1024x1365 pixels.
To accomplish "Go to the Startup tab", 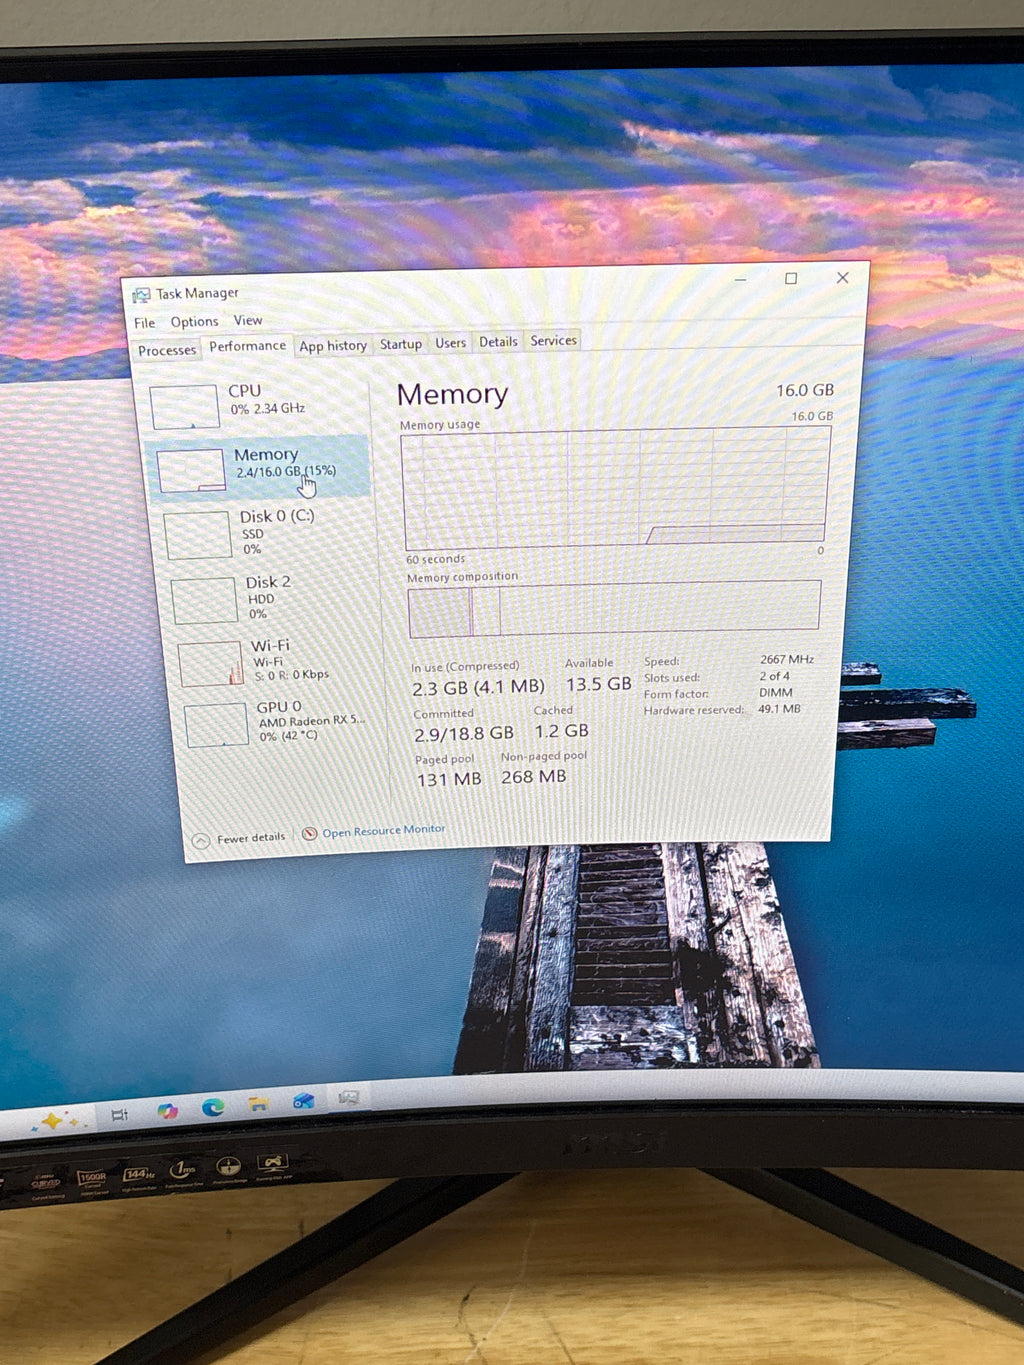I will tap(400, 344).
